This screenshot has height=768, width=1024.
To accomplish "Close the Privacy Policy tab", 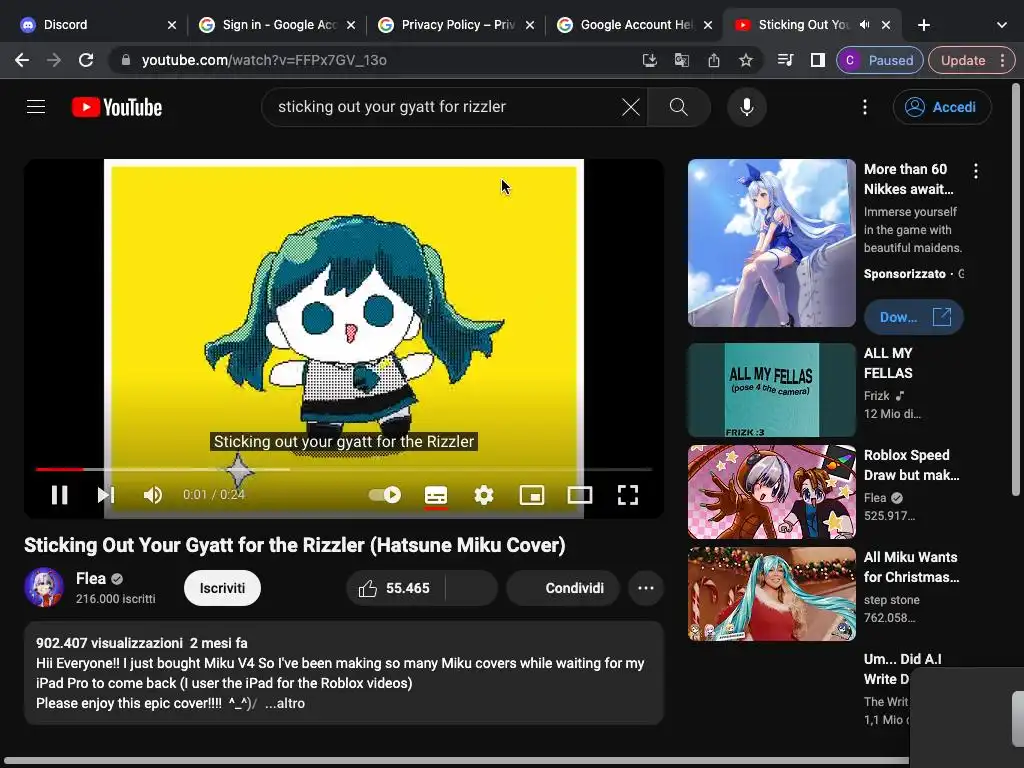I will click(x=530, y=25).
